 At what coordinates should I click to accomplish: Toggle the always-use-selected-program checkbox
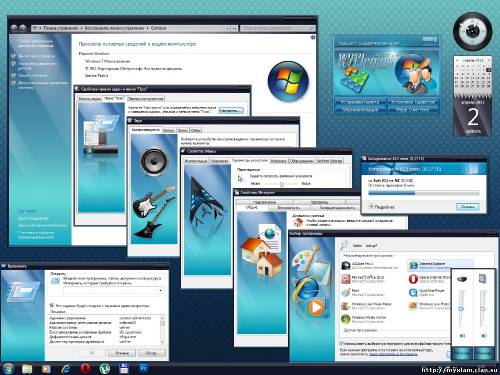[x=341, y=343]
